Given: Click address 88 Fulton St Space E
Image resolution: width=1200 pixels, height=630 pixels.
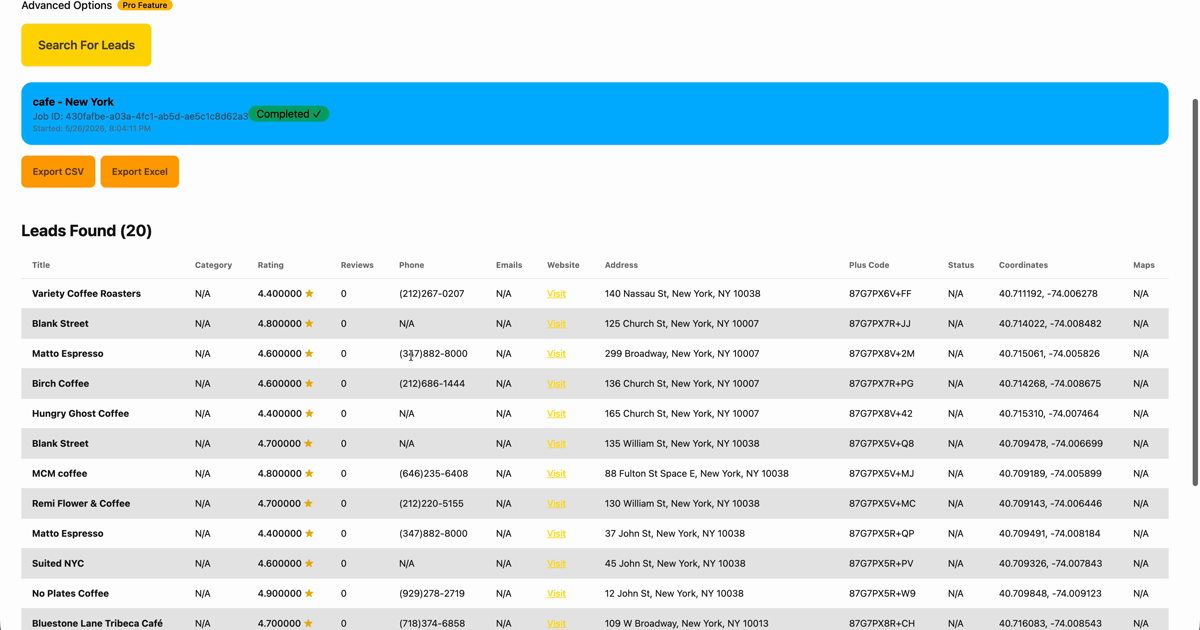Looking at the screenshot, I should click(697, 474).
